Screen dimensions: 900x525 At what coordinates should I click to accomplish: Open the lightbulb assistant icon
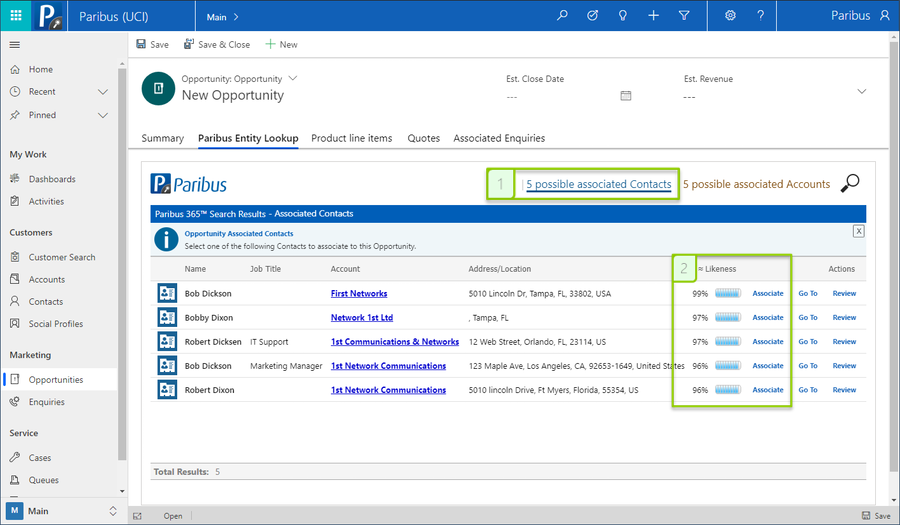(623, 15)
